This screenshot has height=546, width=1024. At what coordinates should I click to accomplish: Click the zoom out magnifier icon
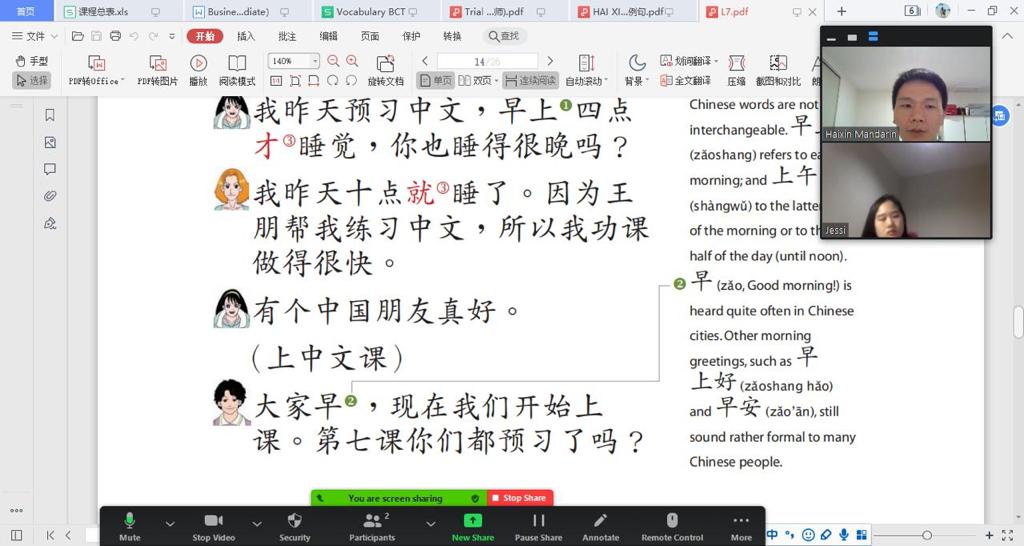pos(333,61)
